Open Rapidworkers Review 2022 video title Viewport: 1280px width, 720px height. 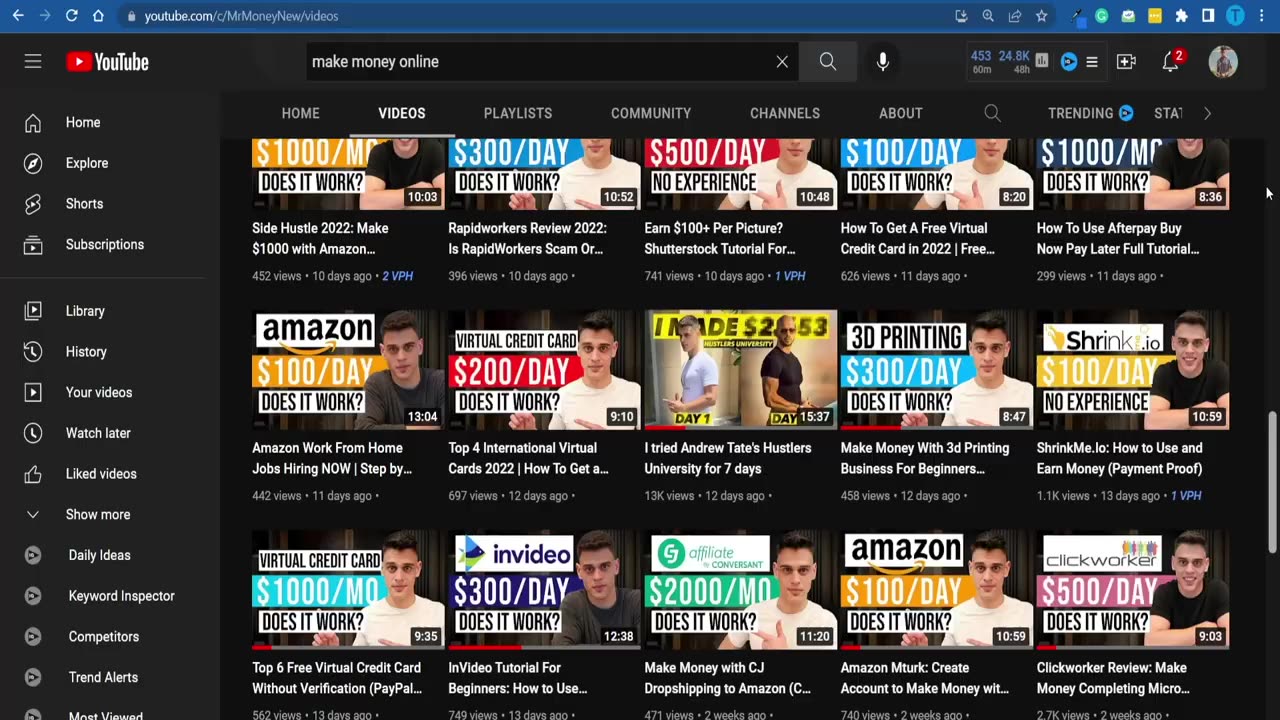point(527,238)
